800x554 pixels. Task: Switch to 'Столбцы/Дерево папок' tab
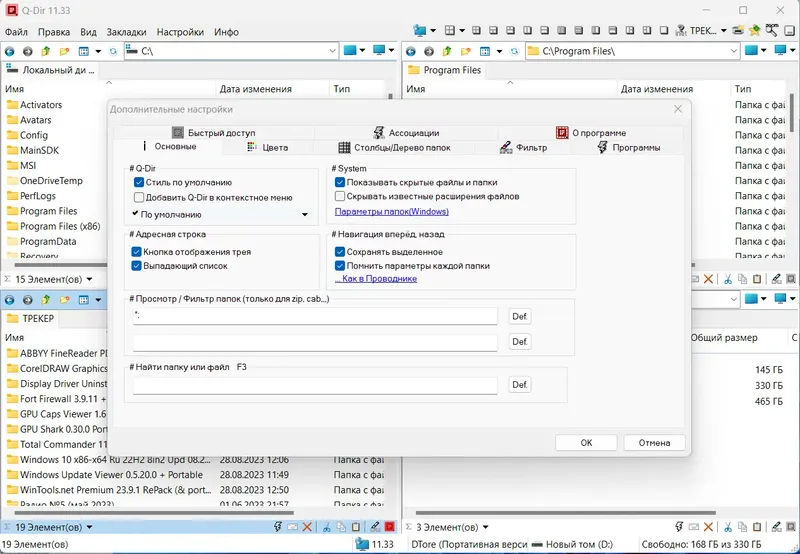[394, 147]
